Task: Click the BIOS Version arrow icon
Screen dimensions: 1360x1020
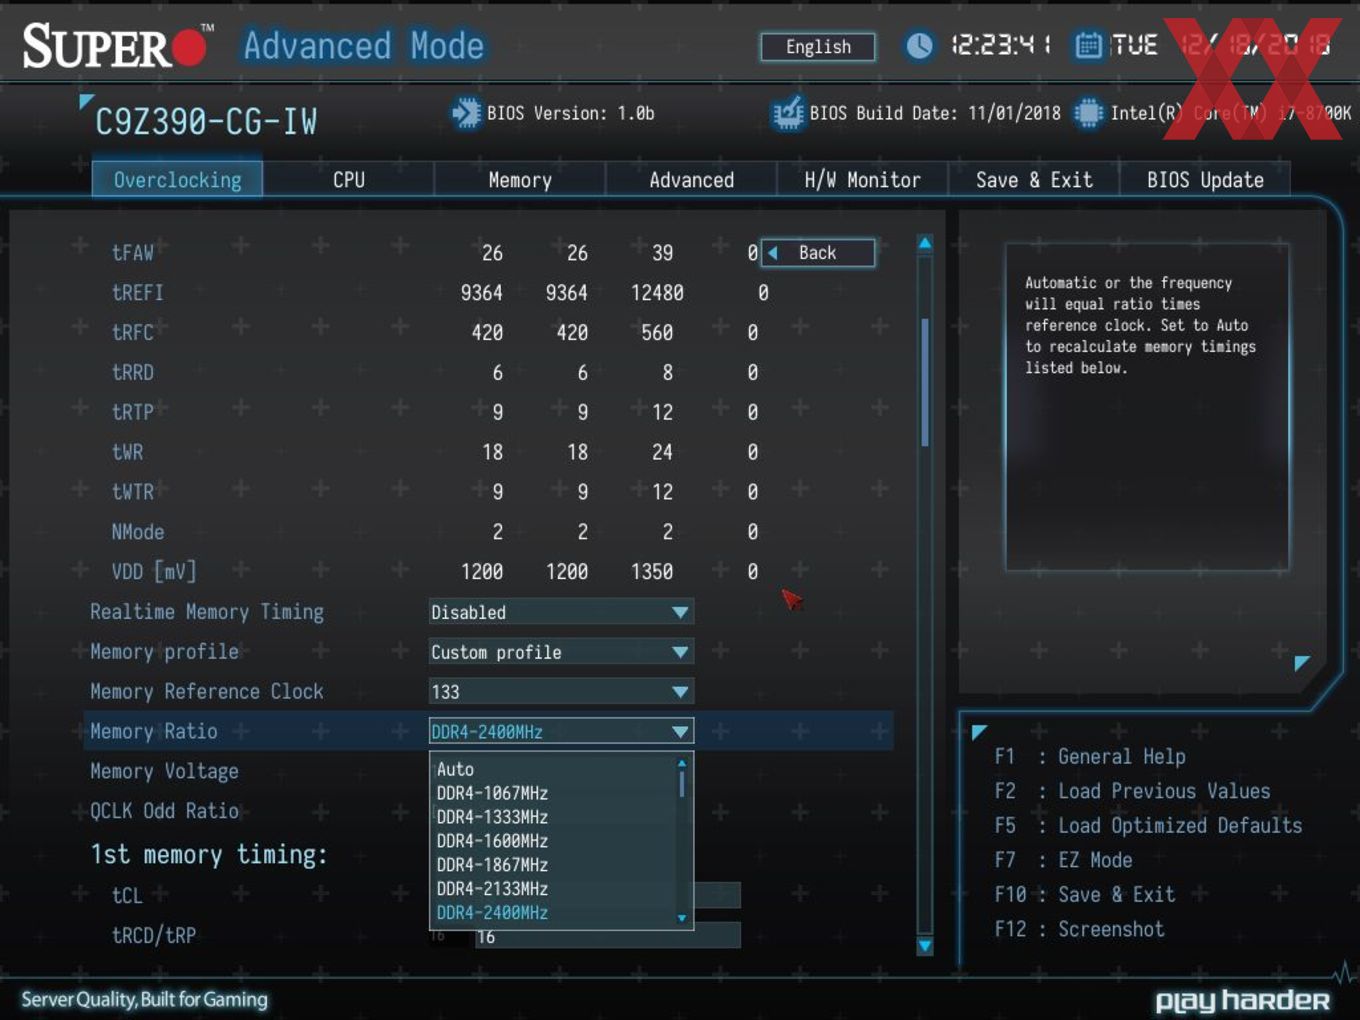Action: tap(466, 113)
